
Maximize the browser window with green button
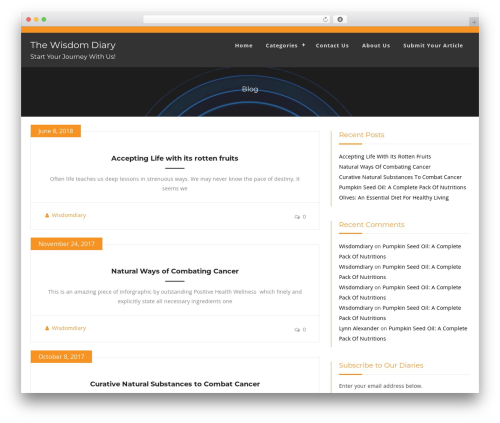44,19
